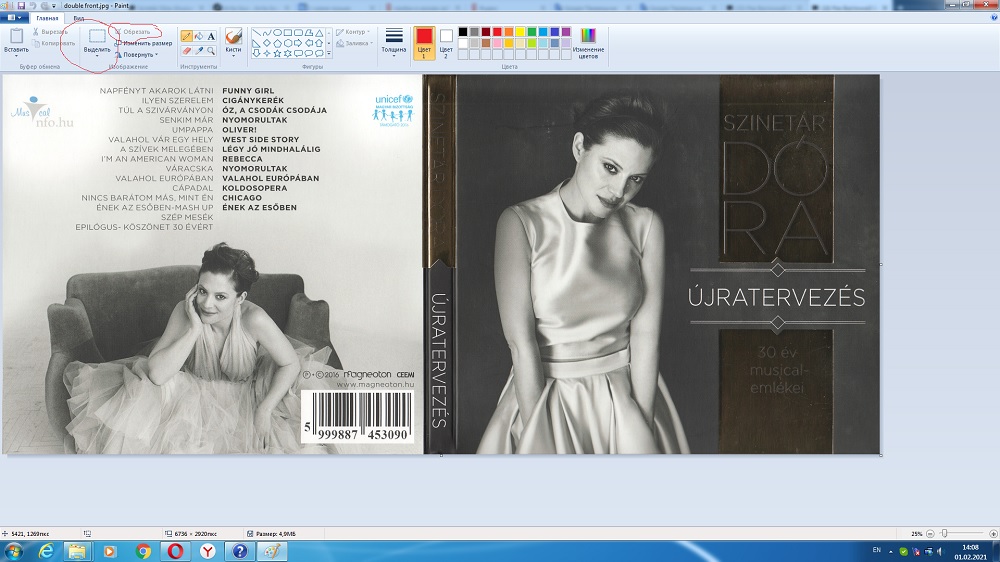Pick the purple color swatch in palette
The height and width of the screenshot is (562, 1000).
tap(566, 32)
